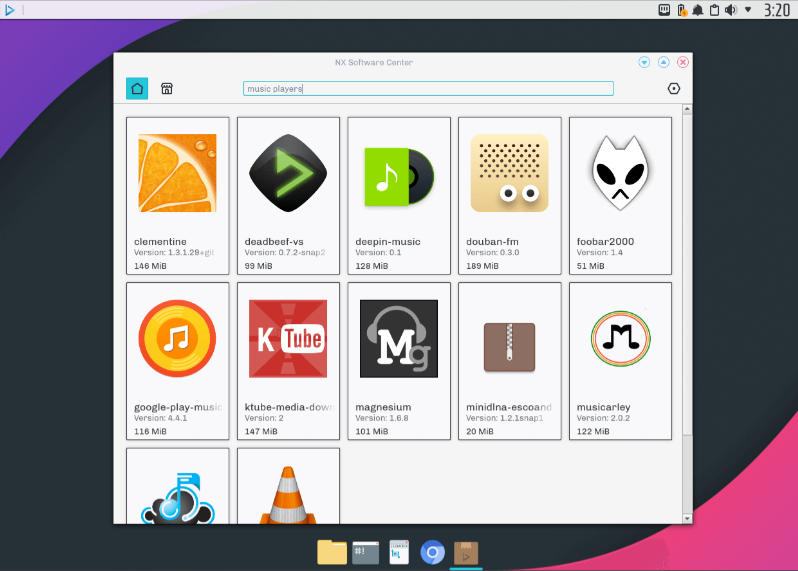The width and height of the screenshot is (798, 571).
Task: Click the ktube-media-down name label
Action: pyautogui.click(x=289, y=407)
